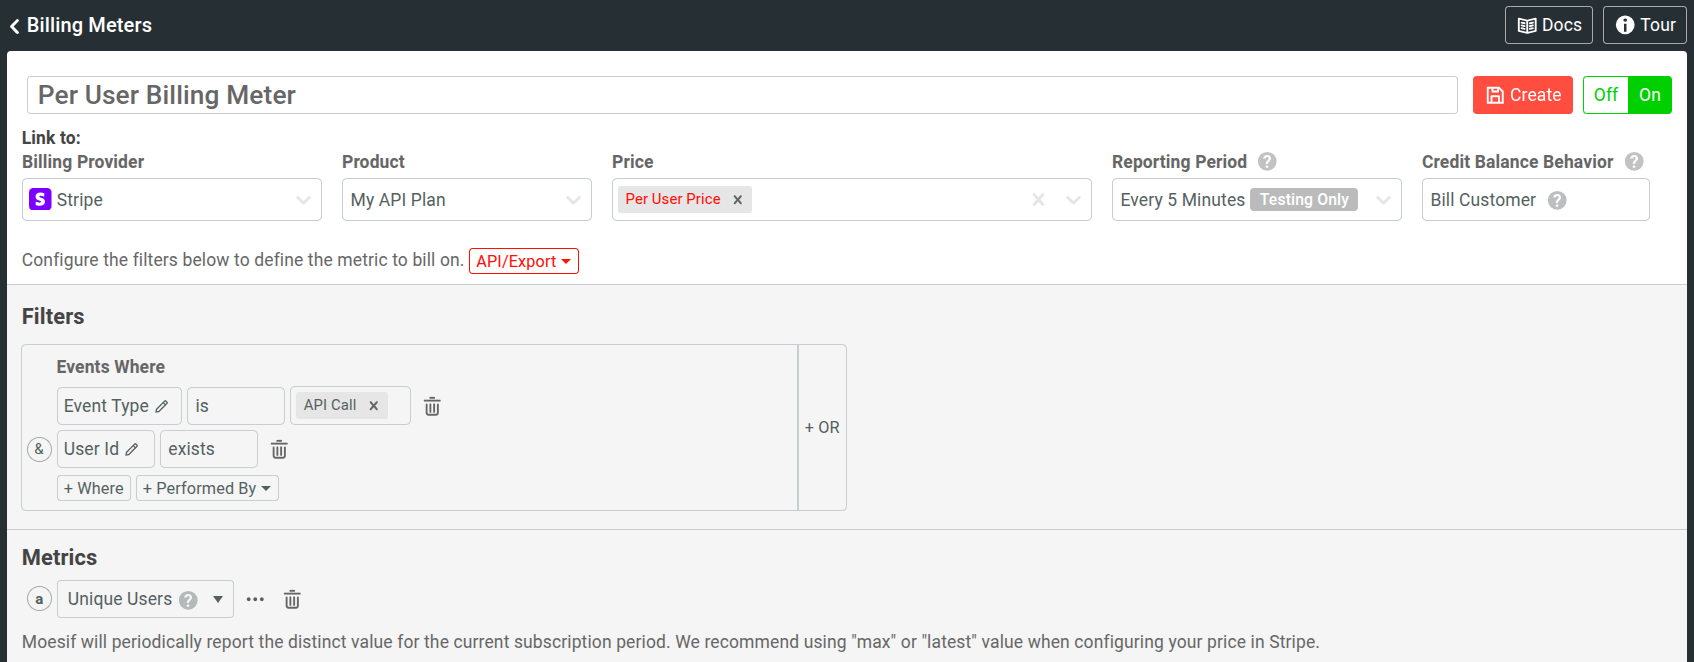Open the Unique Users question mark tooltip
Viewport: 1694px width, 662px height.
pyautogui.click(x=189, y=598)
